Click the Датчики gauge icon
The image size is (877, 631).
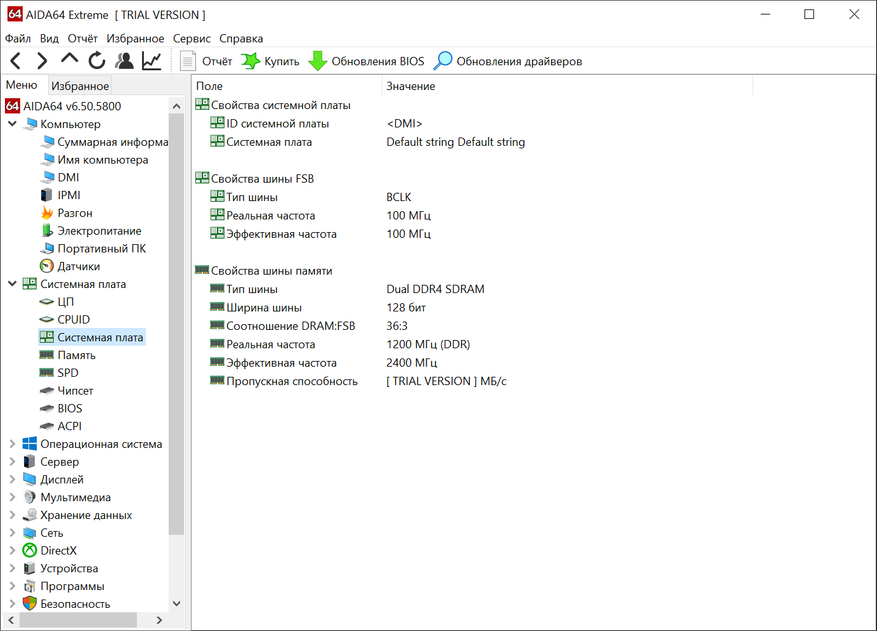tap(47, 266)
